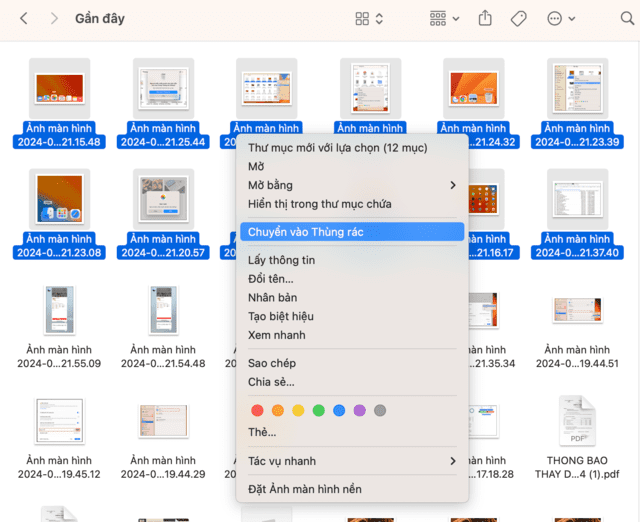Viewport: 640px width, 522px height.
Task: Click file name label '...21.35.34'
Action: (492, 363)
